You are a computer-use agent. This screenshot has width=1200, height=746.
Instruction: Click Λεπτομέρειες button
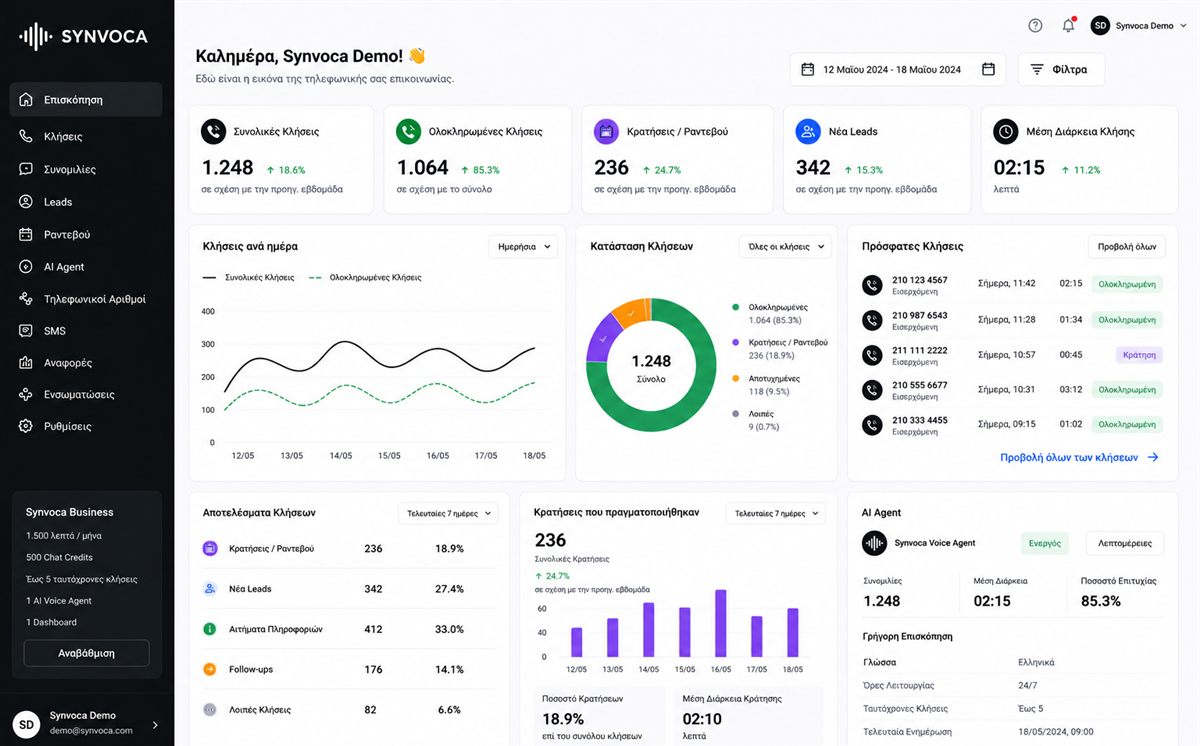pyautogui.click(x=1125, y=543)
